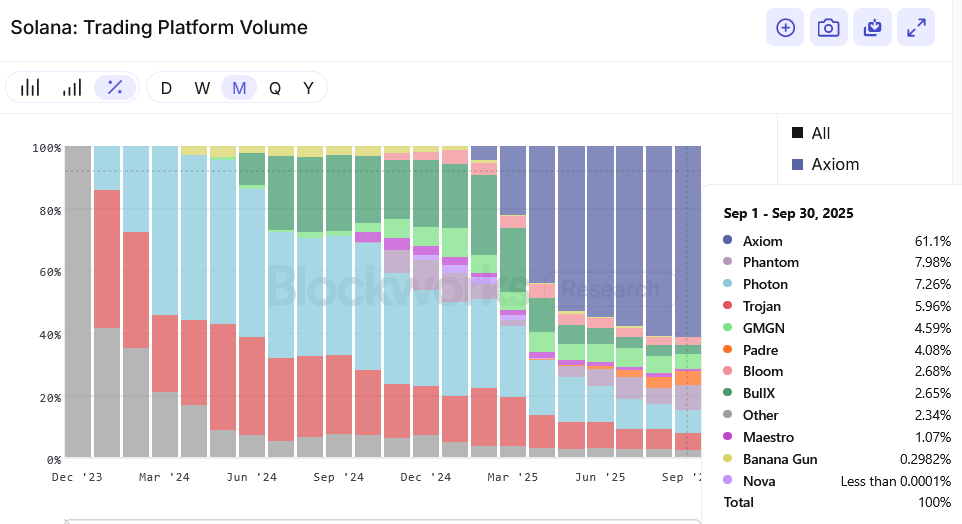
Task: Select the cumulative bar chart view icon
Action: (x=72, y=88)
